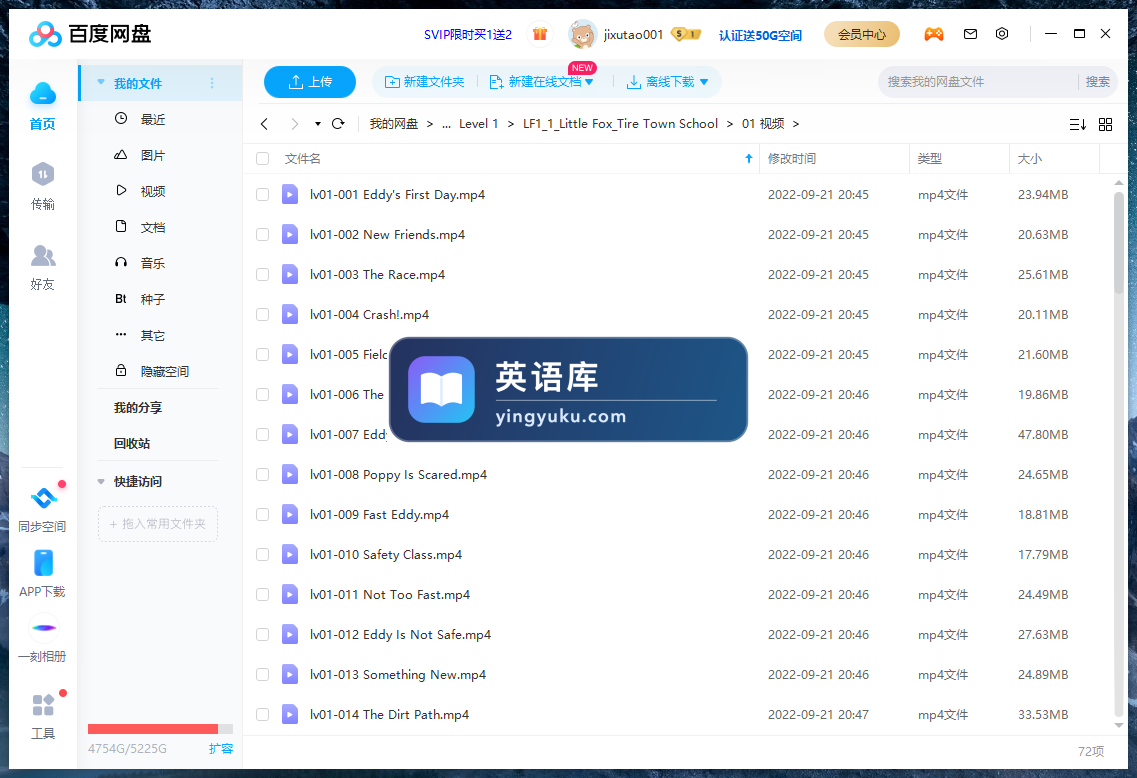Click the user avatar picture
Viewport: 1137px width, 778px height.
[x=582, y=34]
